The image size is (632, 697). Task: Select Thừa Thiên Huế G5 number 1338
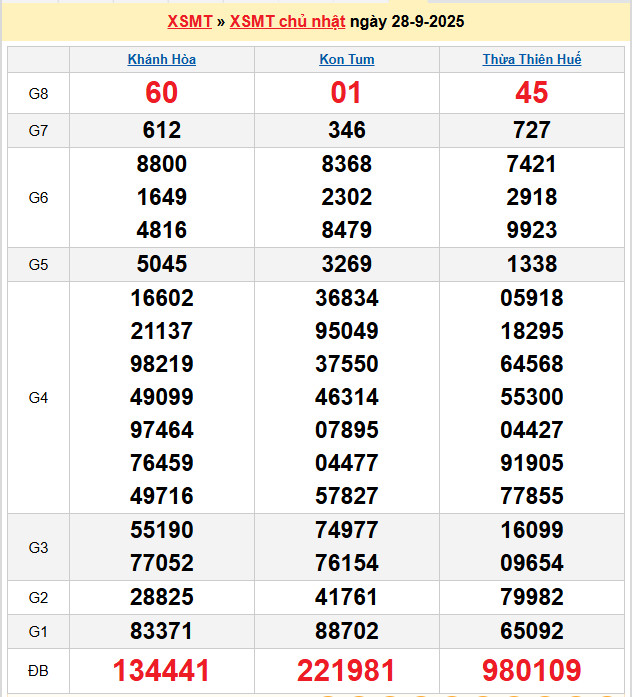coord(531,264)
